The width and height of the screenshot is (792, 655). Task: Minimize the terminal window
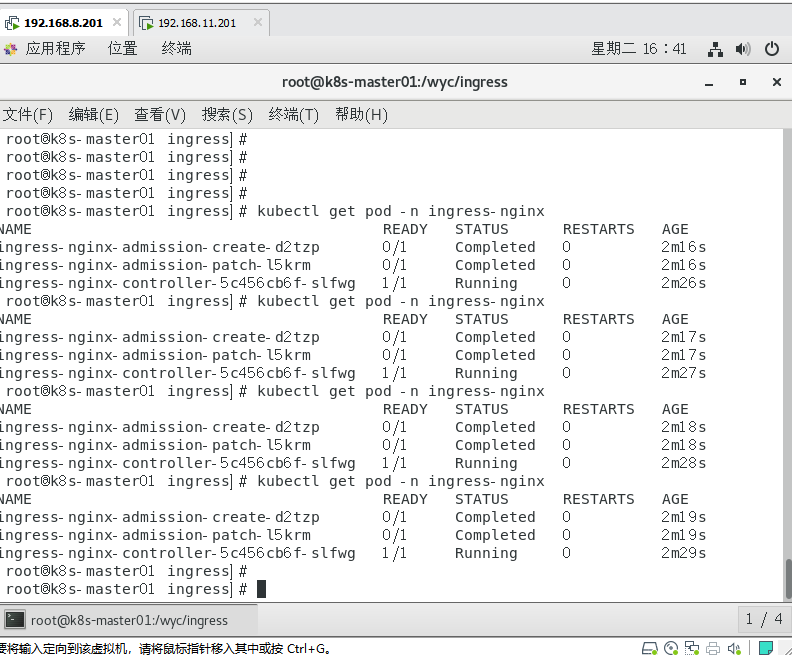[709, 83]
